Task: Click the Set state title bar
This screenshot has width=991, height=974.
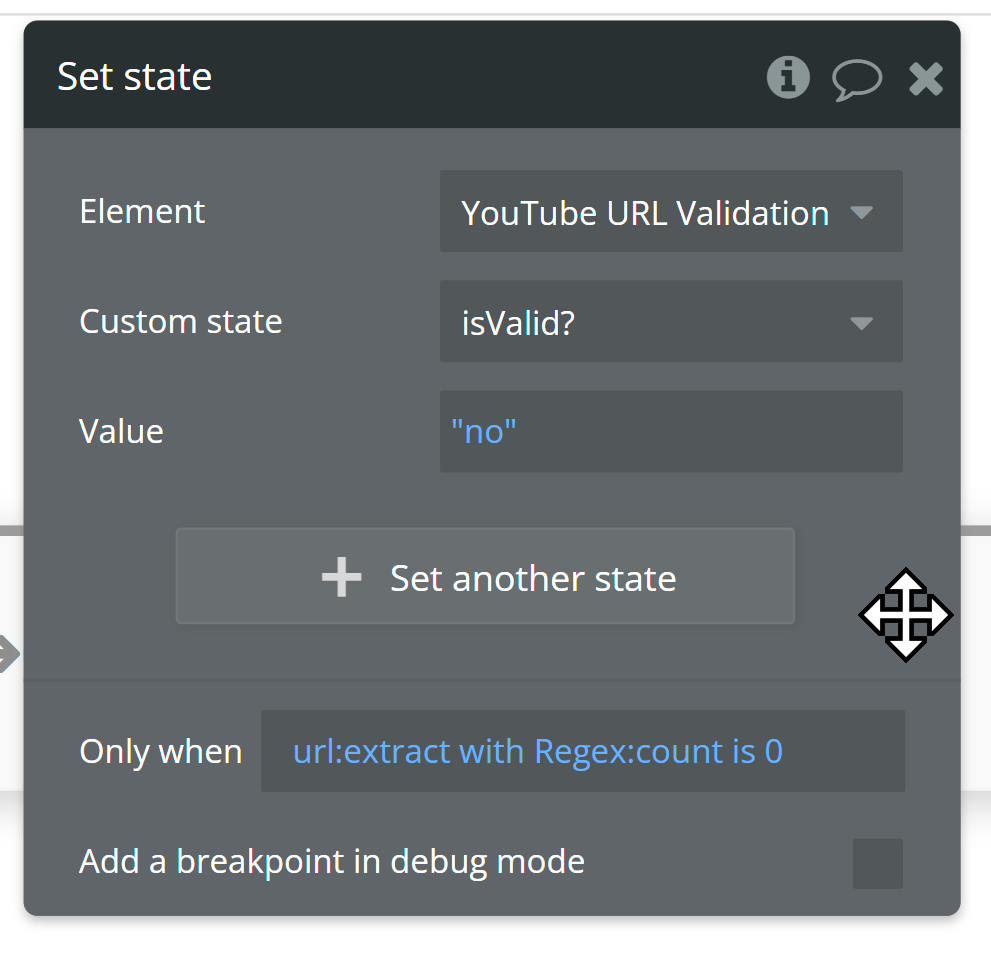Action: (400, 77)
